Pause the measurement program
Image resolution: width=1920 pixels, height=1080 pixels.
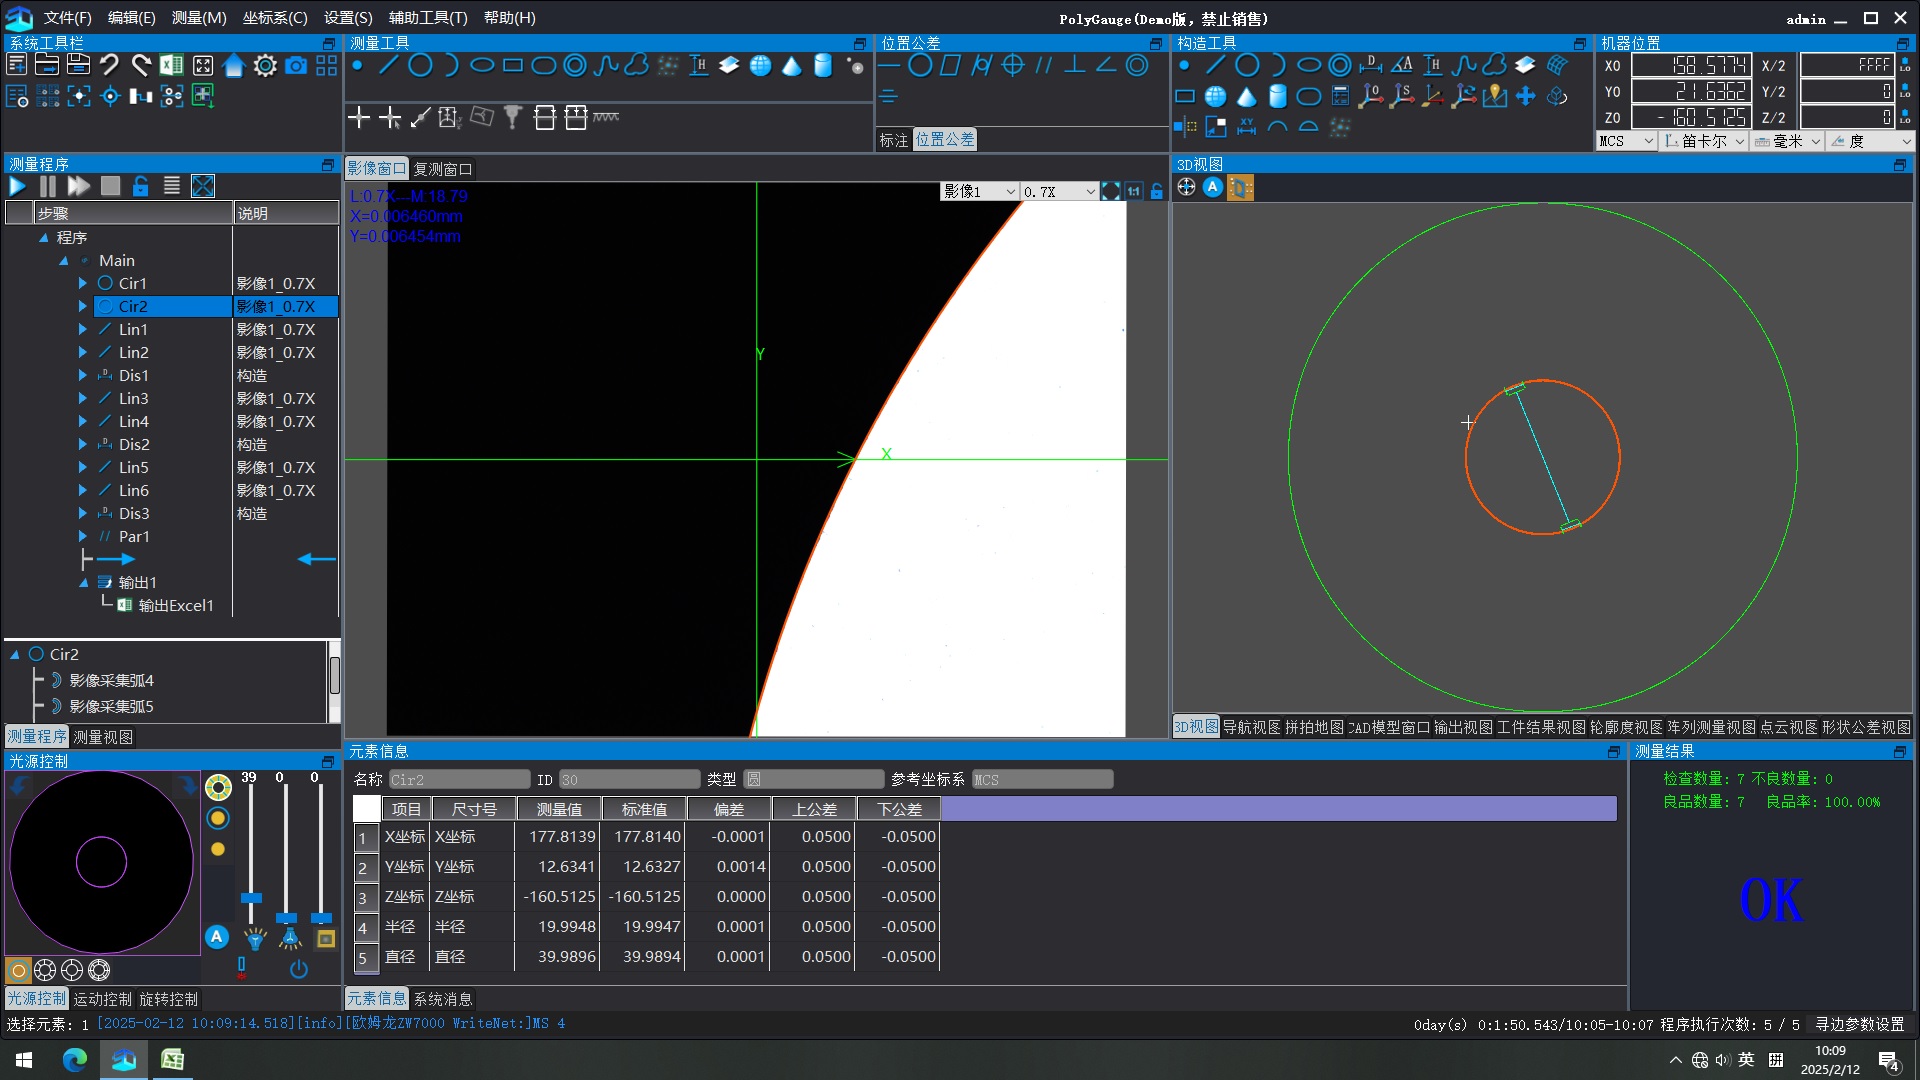(48, 186)
